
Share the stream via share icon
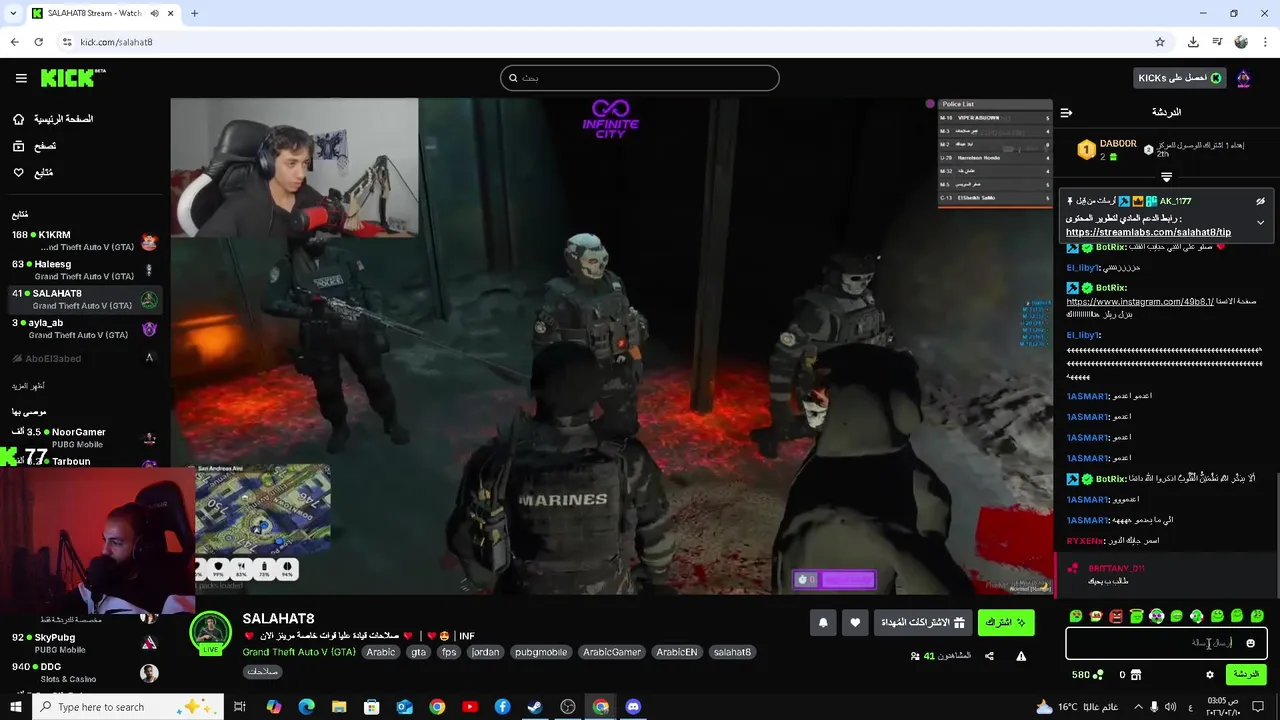989,656
